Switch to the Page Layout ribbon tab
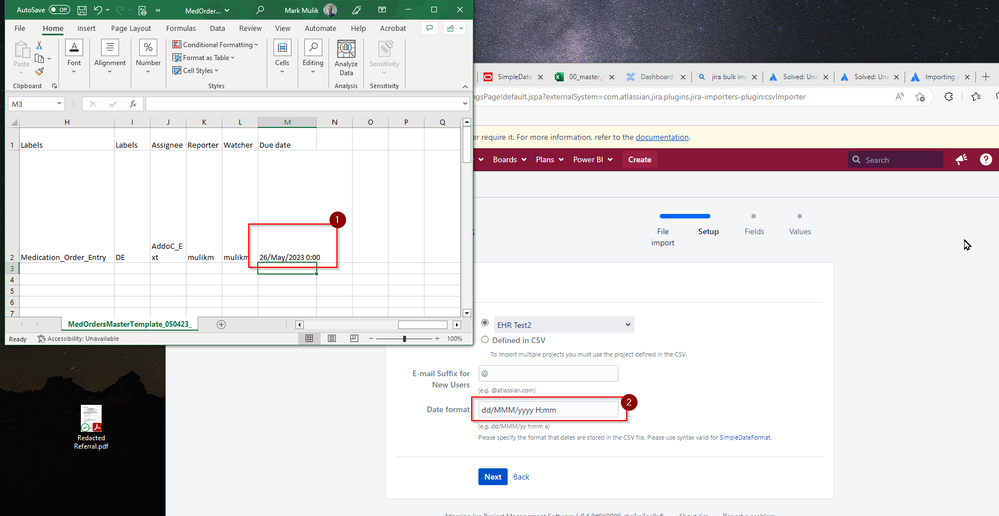Screen dimensions: 999x516 (131, 29)
